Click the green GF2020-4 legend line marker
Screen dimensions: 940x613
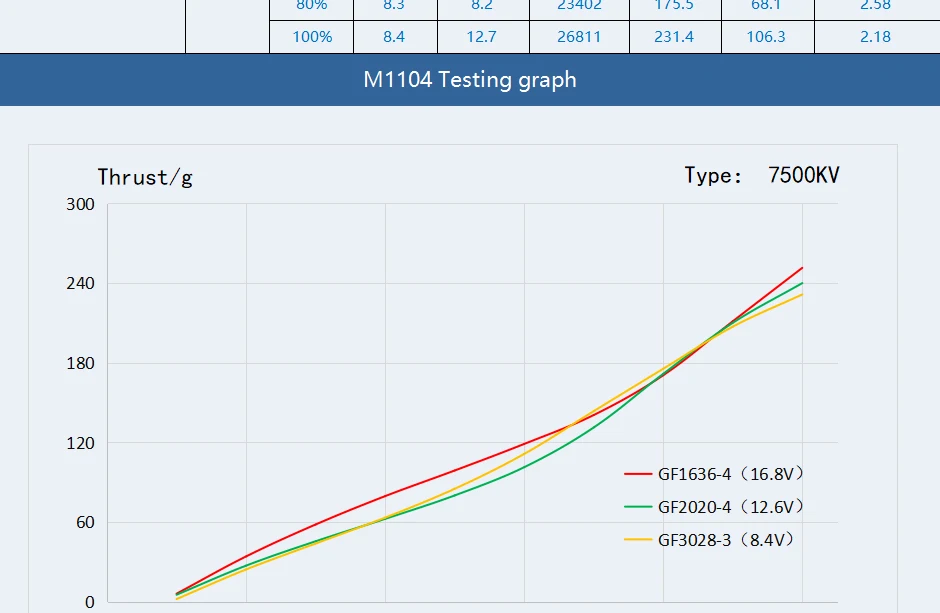[x=637, y=507]
